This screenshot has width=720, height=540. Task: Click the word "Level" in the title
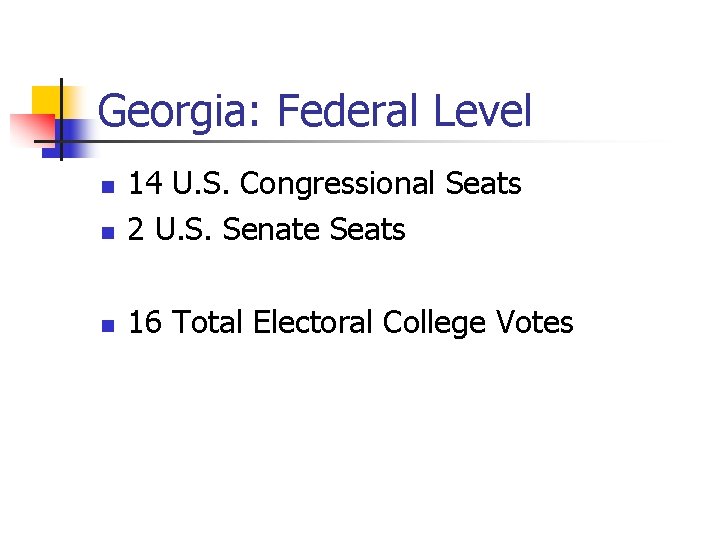pyautogui.click(x=483, y=111)
